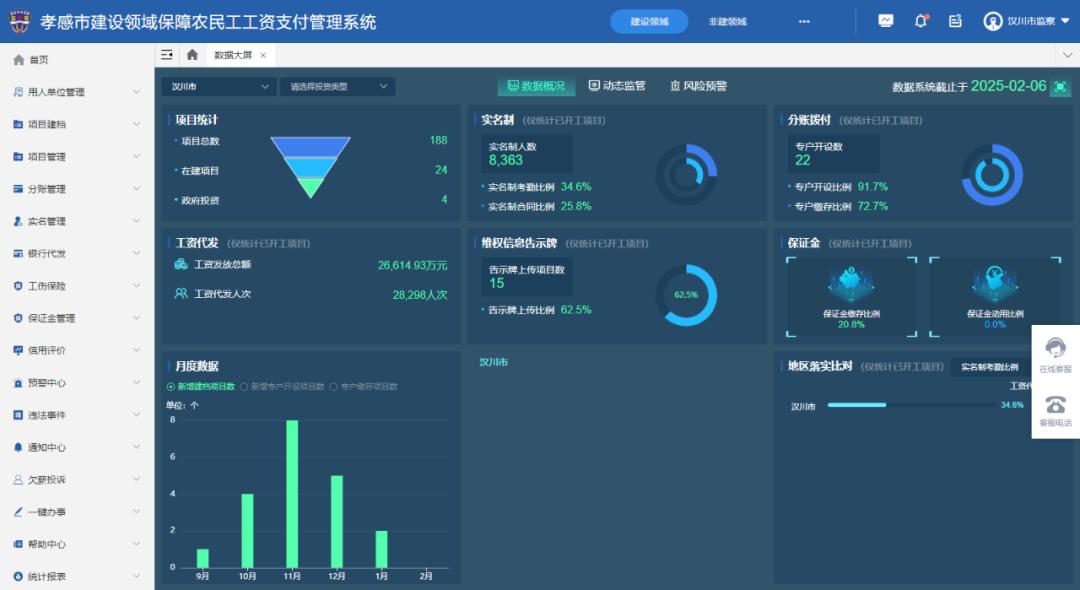Screen dimensions: 1080x590
Task: Click the notification bell icon in header
Action: (921, 21)
